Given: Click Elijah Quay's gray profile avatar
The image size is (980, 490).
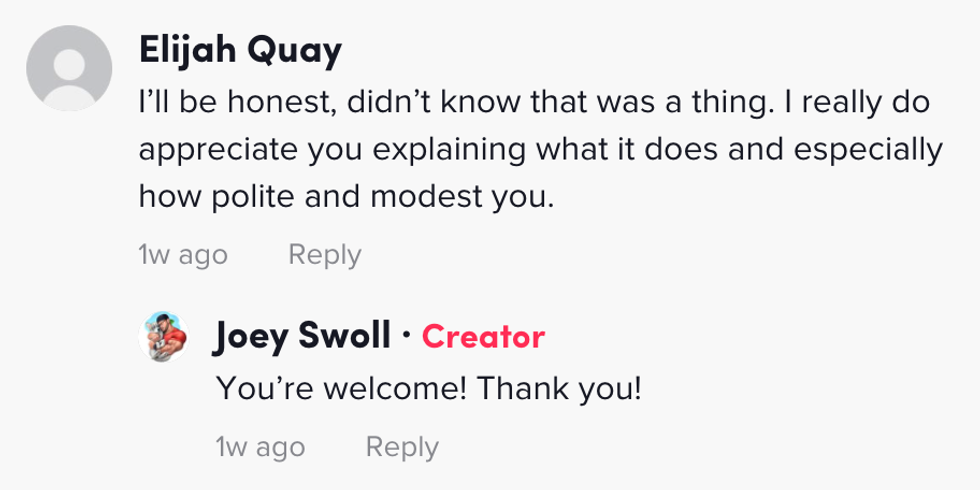Looking at the screenshot, I should pyautogui.click(x=69, y=68).
